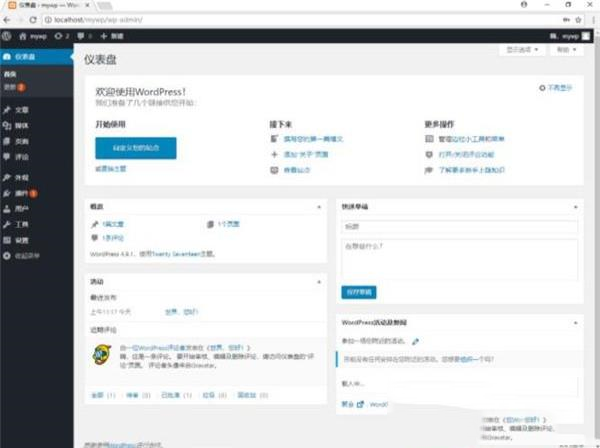Collapse the 概览 widget with its arrow
Screen dimensions: 600x448
pos(322,205)
